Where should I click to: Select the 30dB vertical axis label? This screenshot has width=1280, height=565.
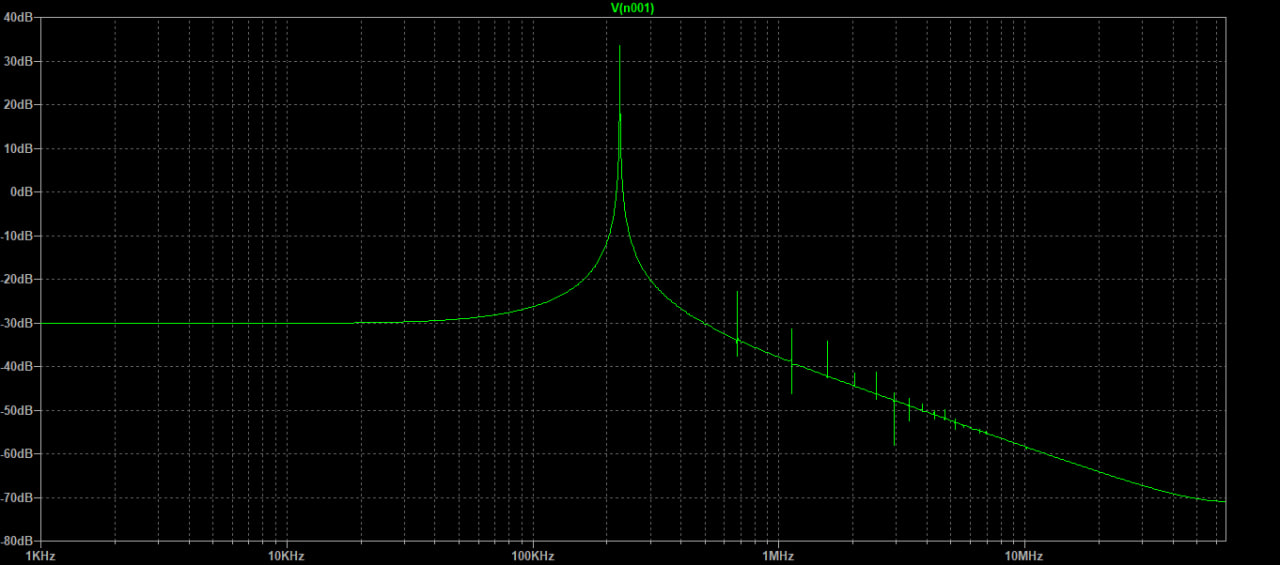[18, 61]
